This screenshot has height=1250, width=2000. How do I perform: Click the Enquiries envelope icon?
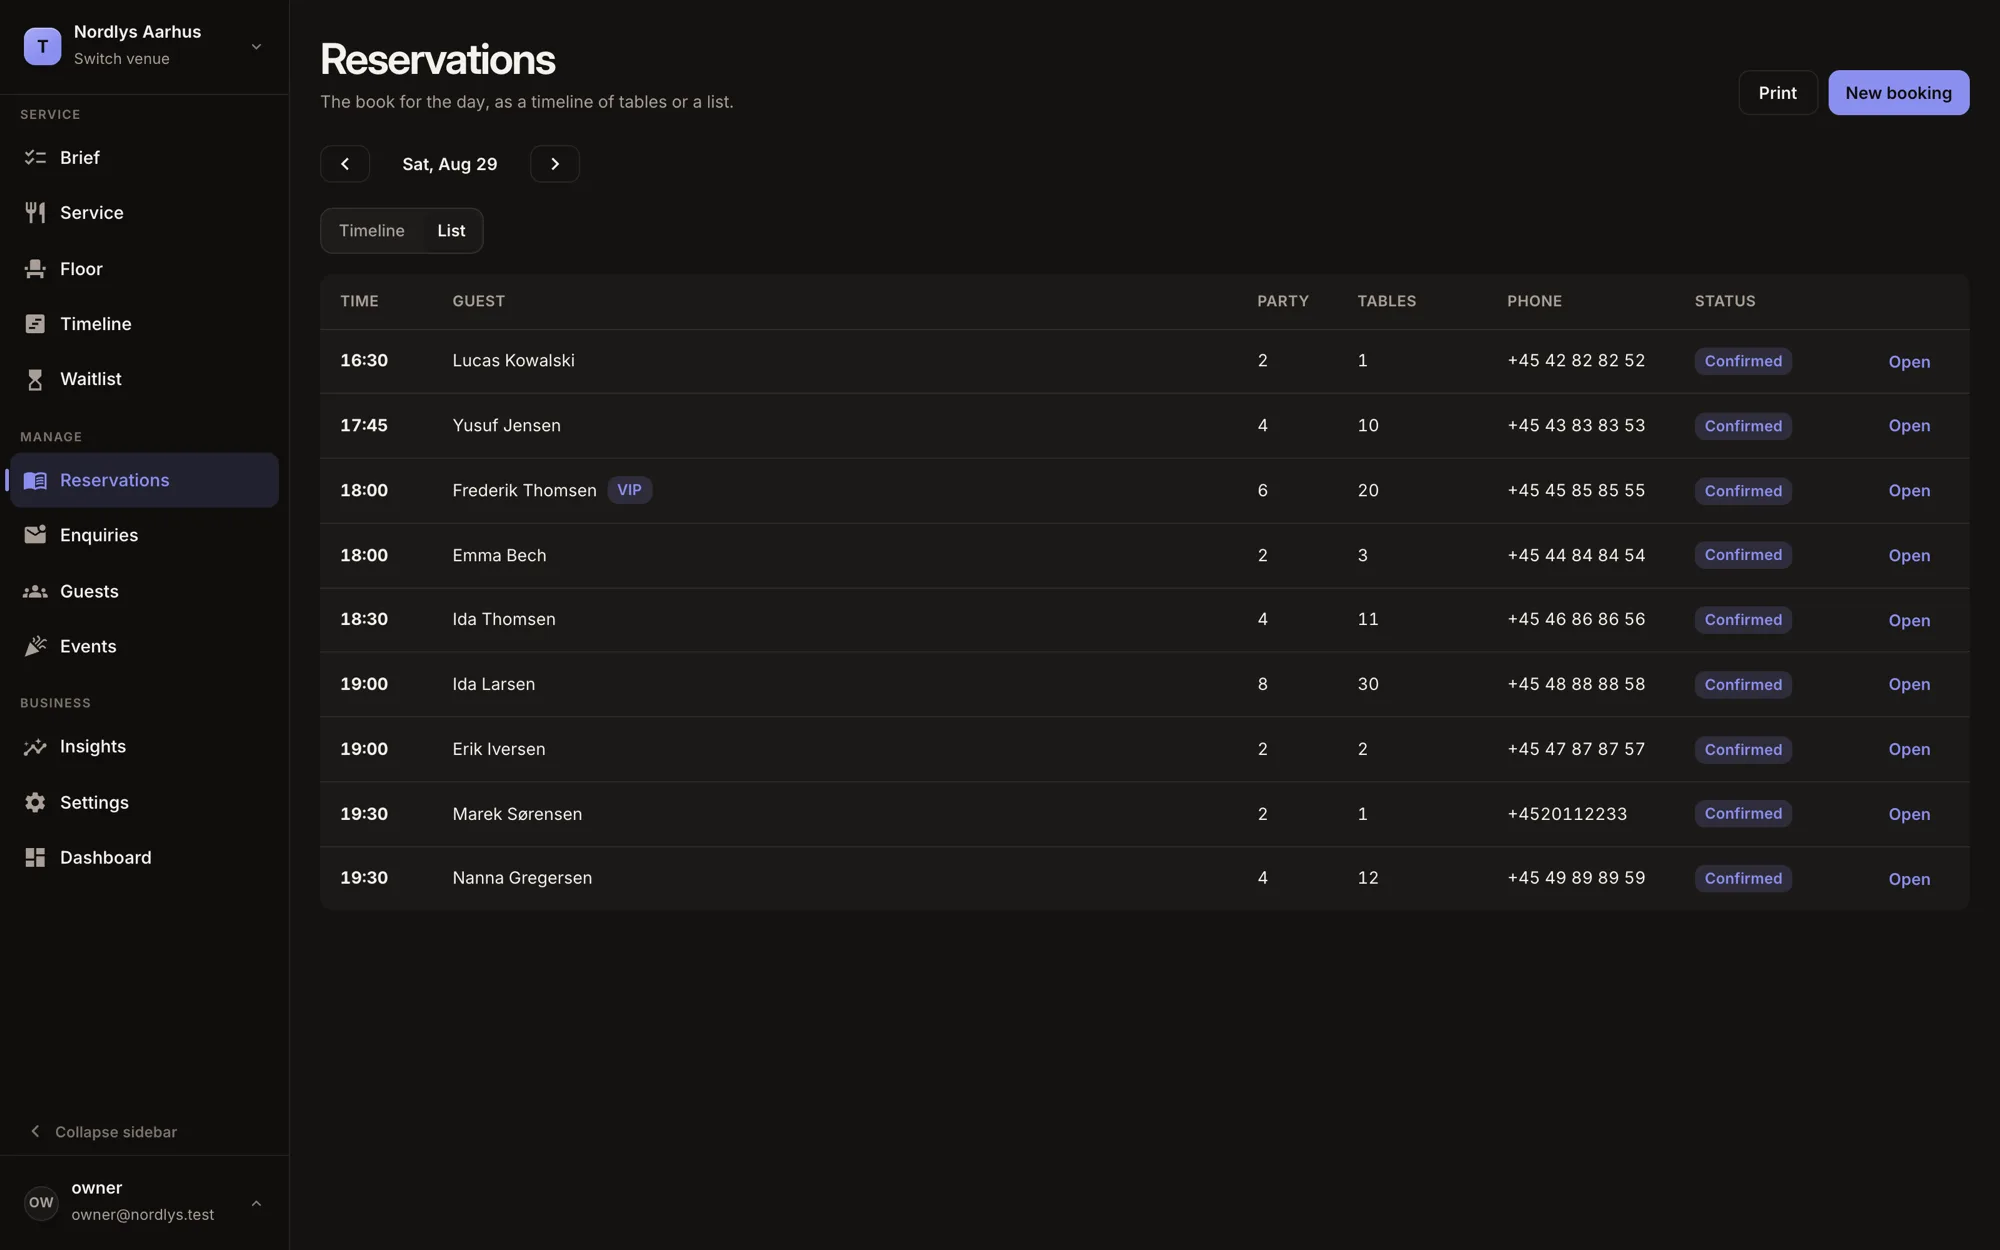tap(35, 535)
